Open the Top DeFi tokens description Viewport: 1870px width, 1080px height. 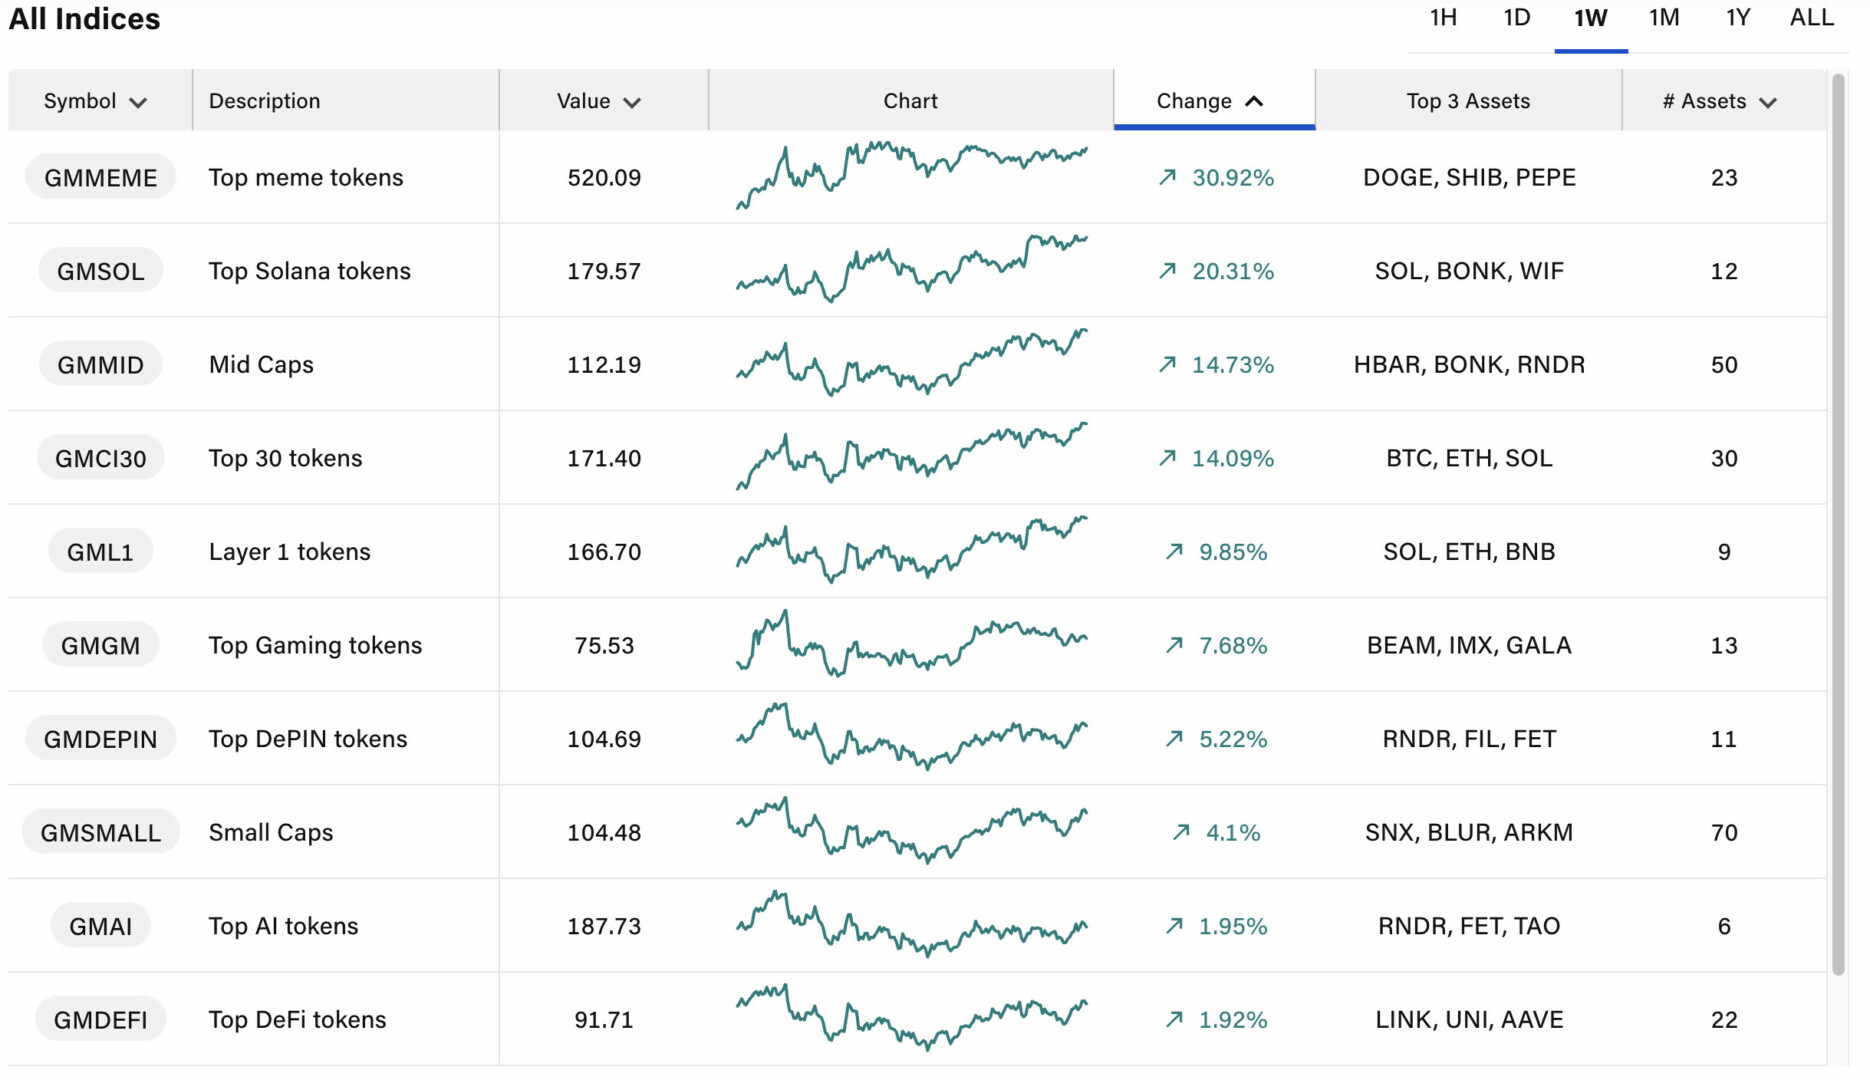tap(297, 1020)
